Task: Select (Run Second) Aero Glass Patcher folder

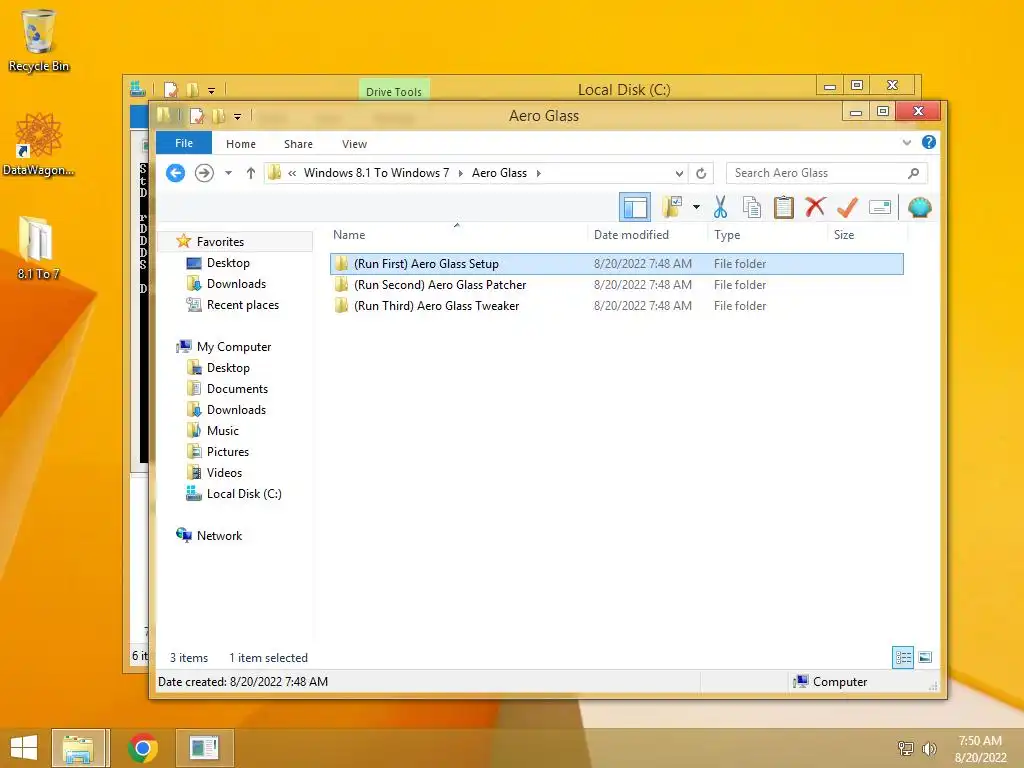Action: point(616,285)
